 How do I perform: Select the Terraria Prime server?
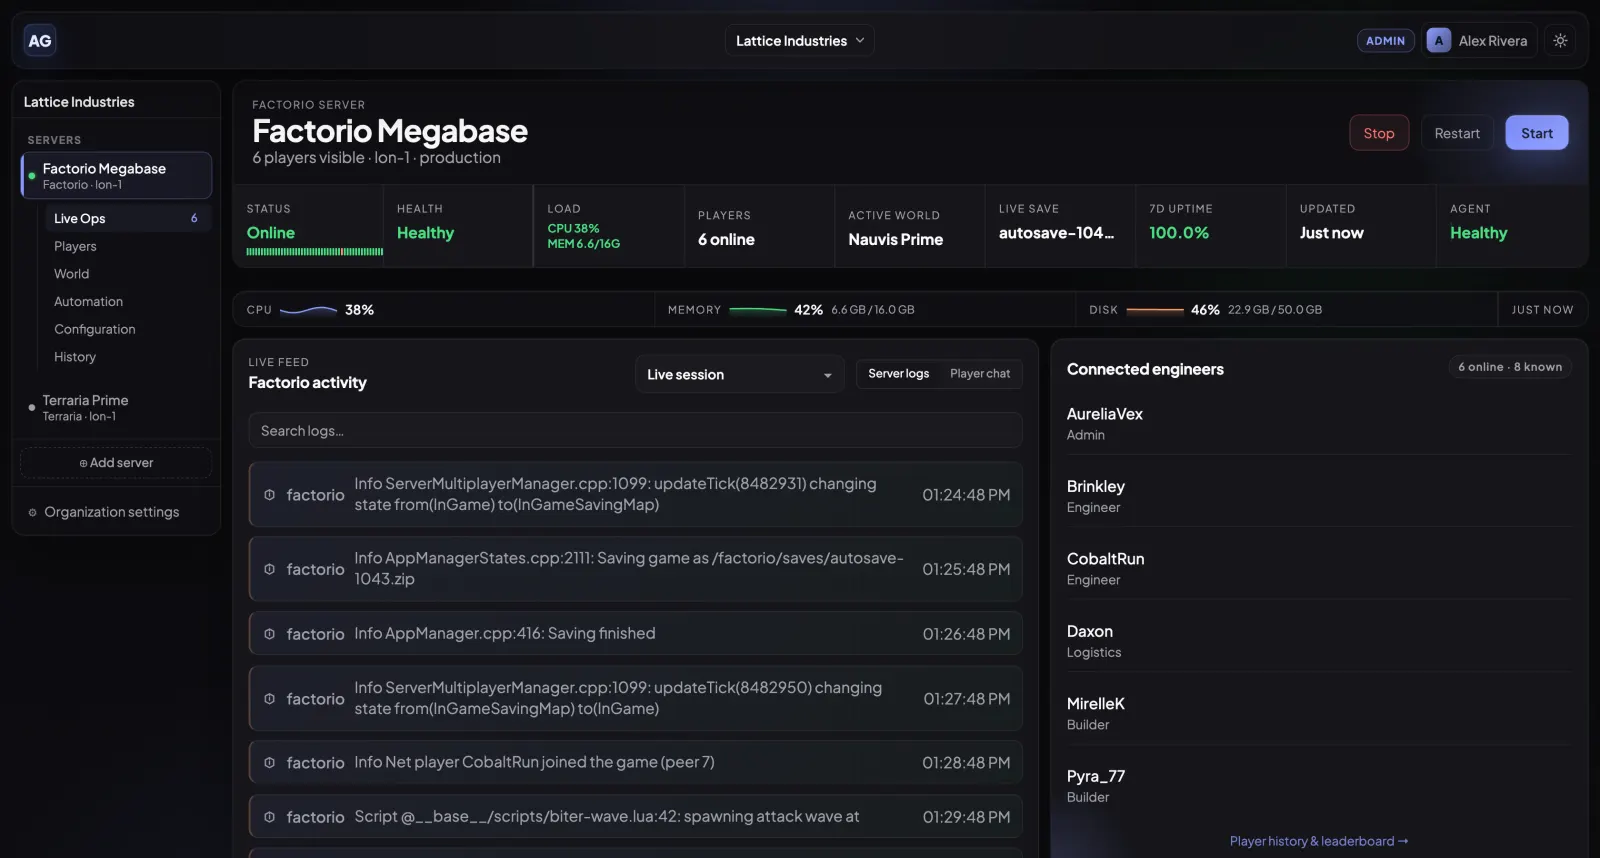coord(116,408)
